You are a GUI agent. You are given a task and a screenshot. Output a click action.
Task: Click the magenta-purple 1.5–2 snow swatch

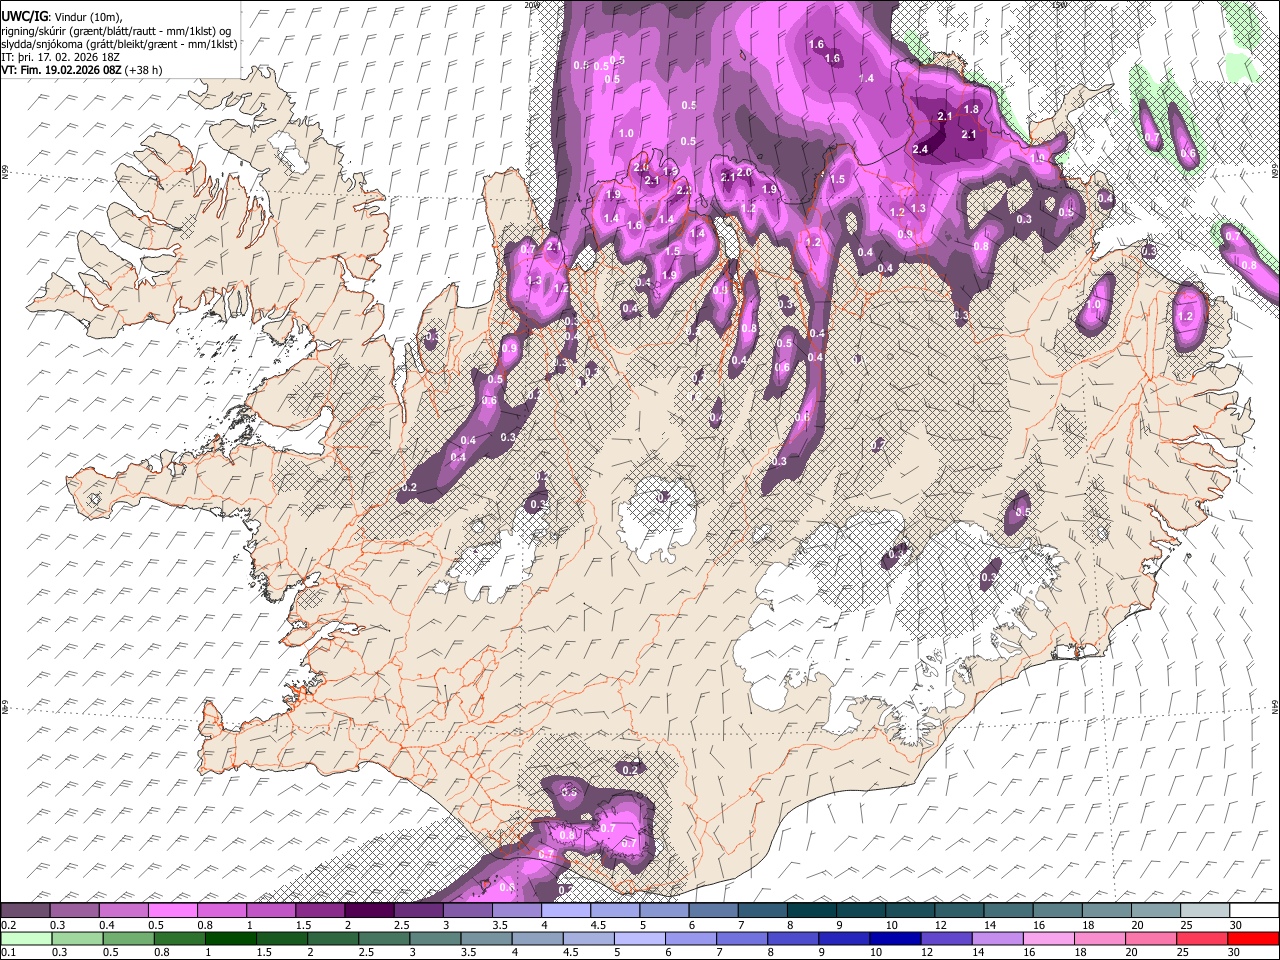[x=320, y=911]
